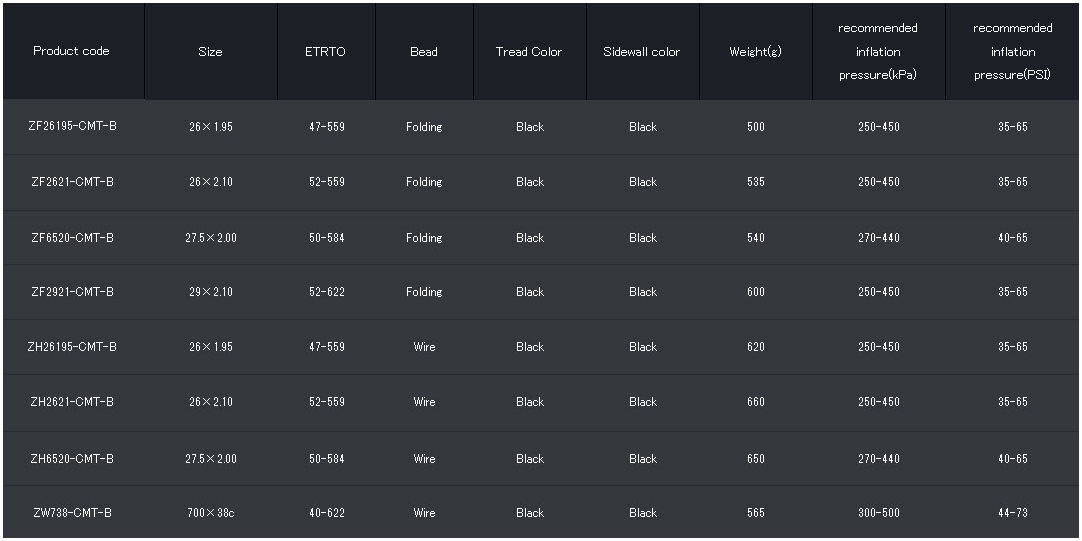1082x541 pixels.
Task: Click the Product code column header
Action: tap(71, 51)
